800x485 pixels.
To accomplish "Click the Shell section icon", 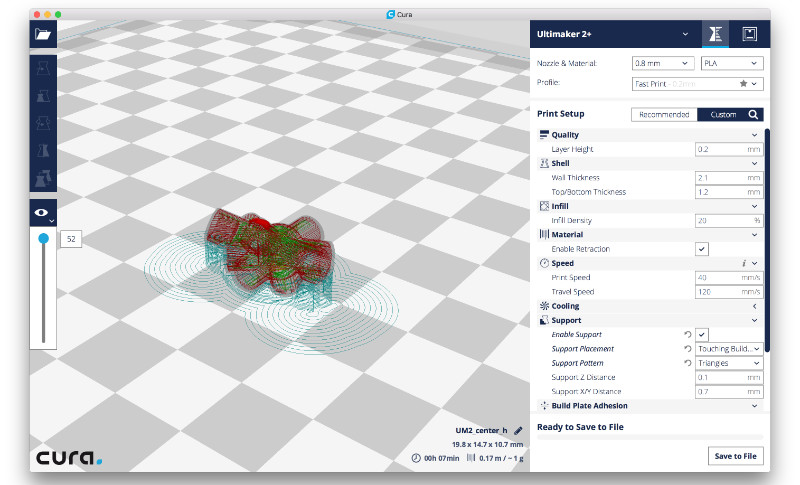I will 544,163.
